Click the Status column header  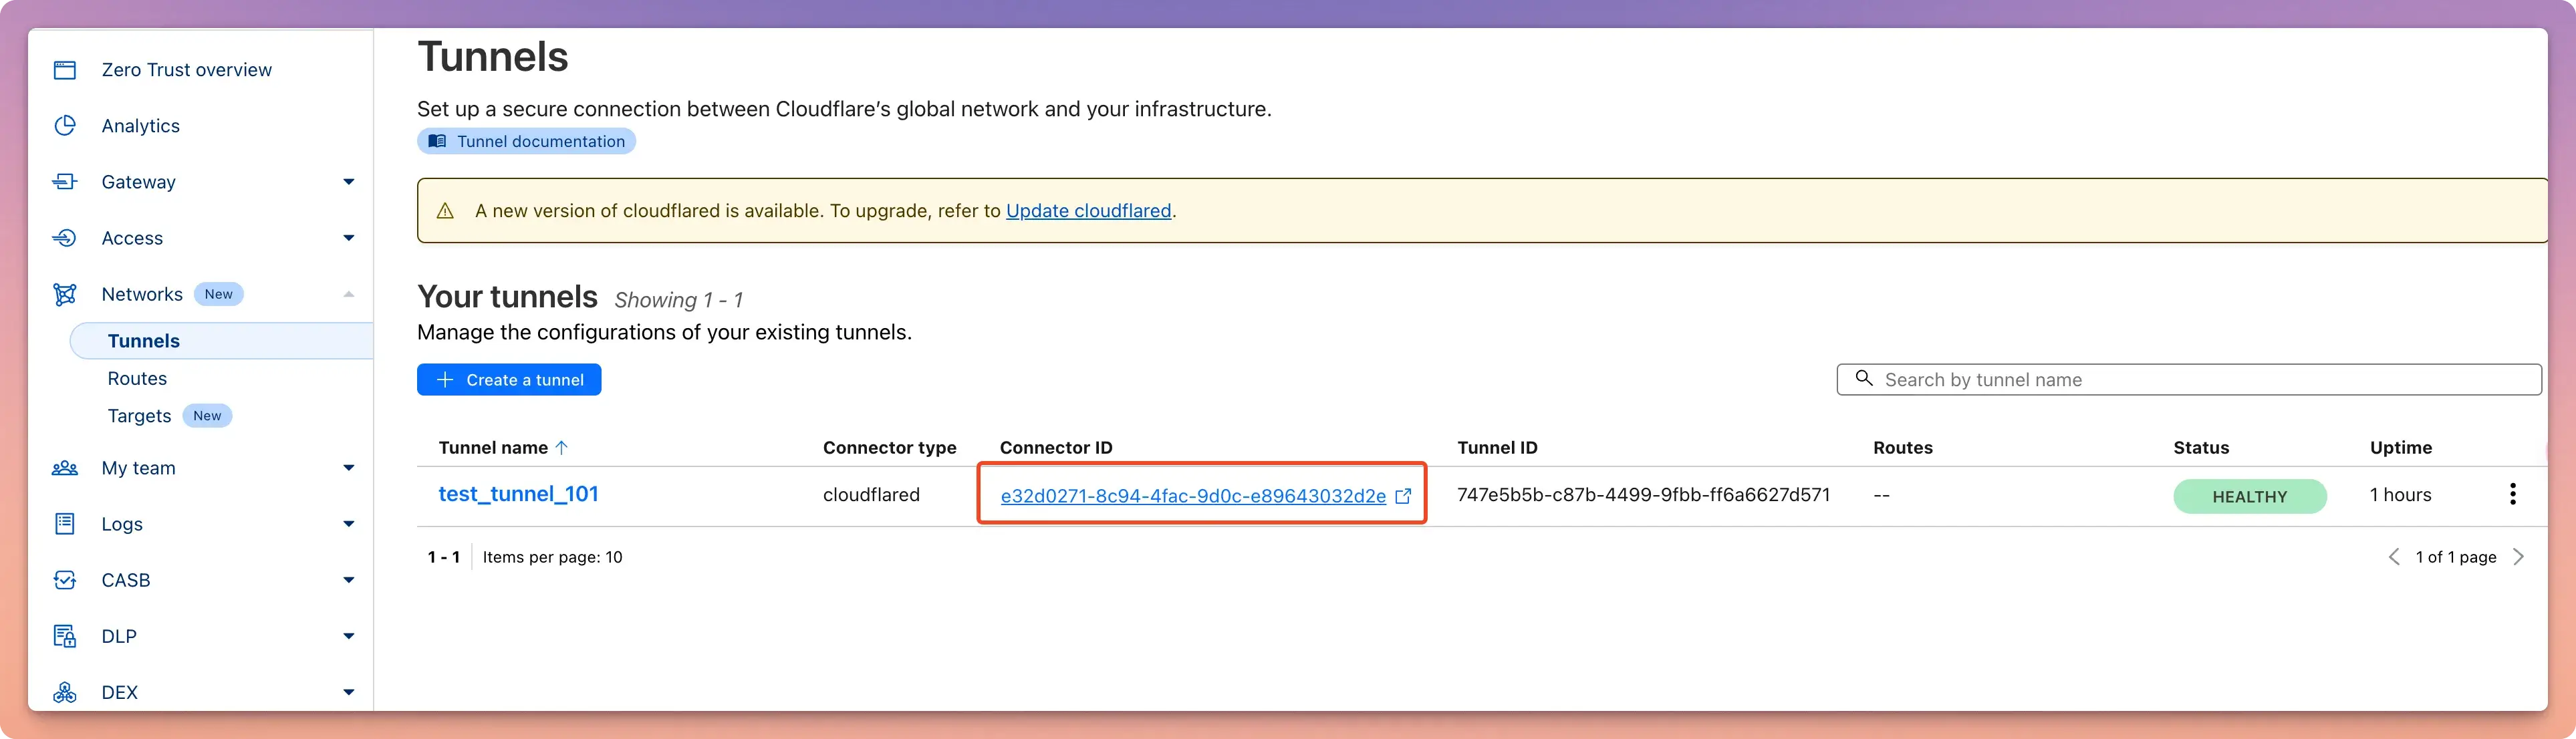[x=2201, y=448]
